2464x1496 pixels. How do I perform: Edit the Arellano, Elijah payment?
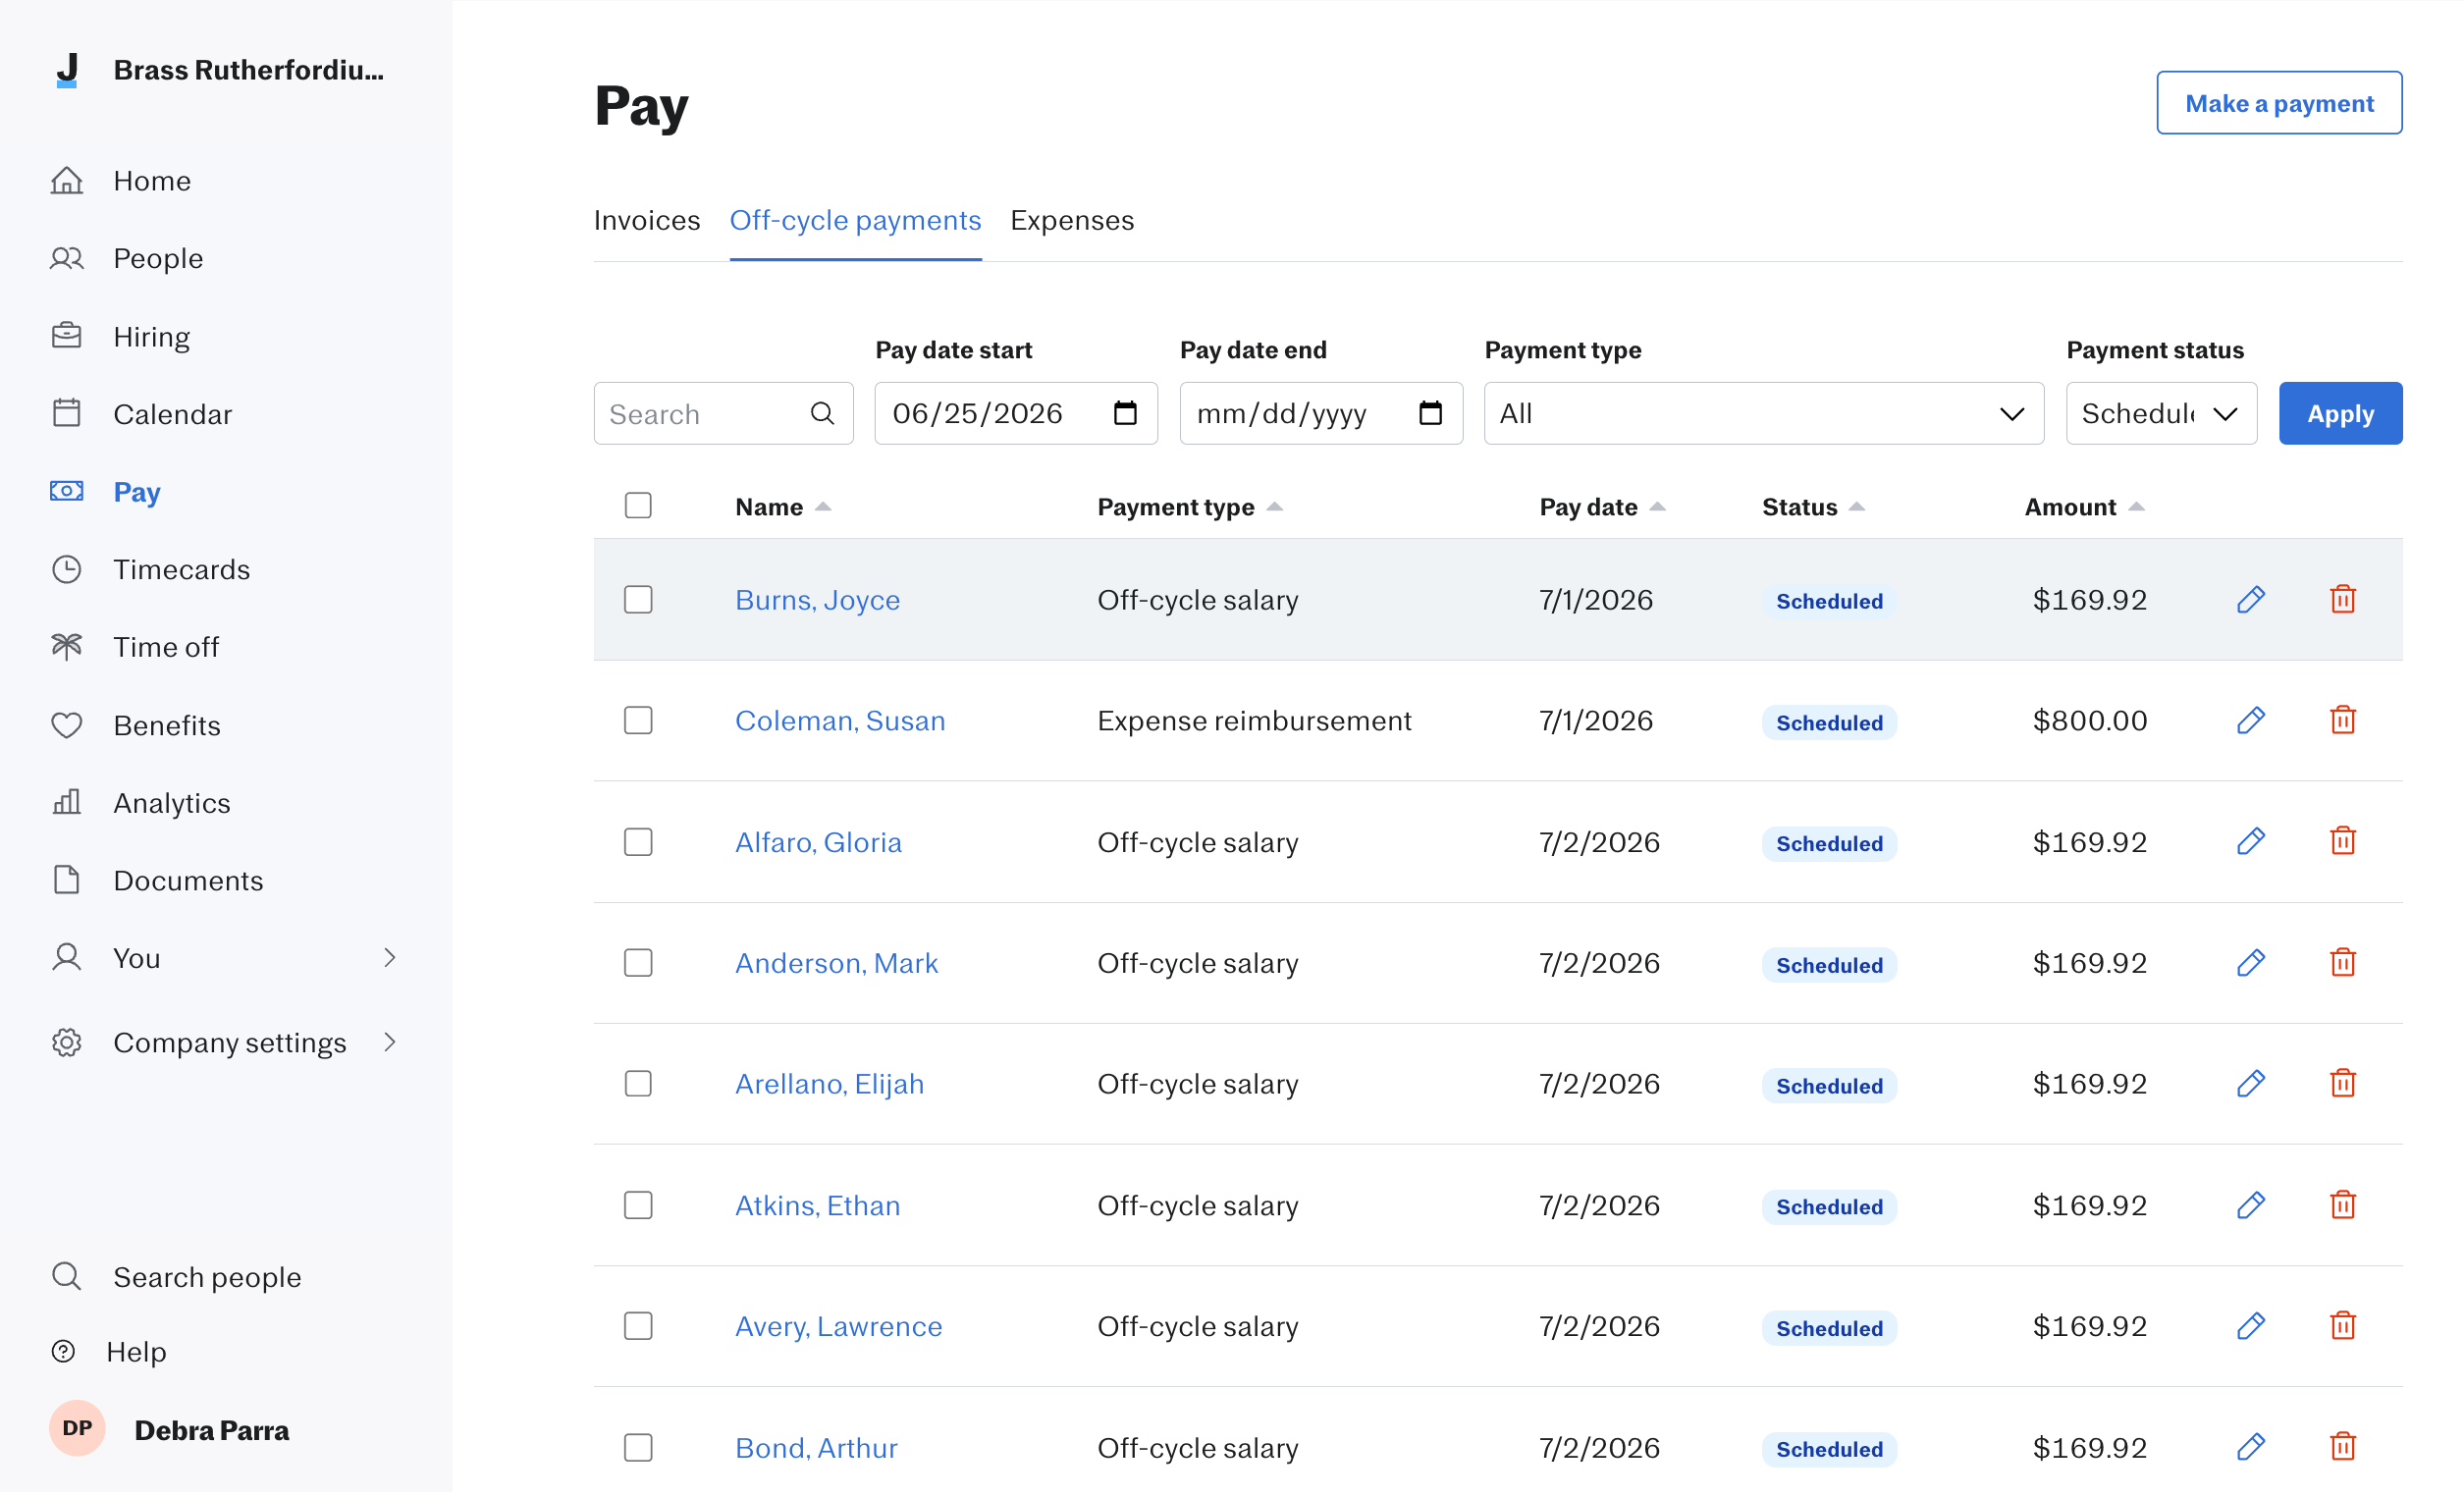tap(2250, 1085)
